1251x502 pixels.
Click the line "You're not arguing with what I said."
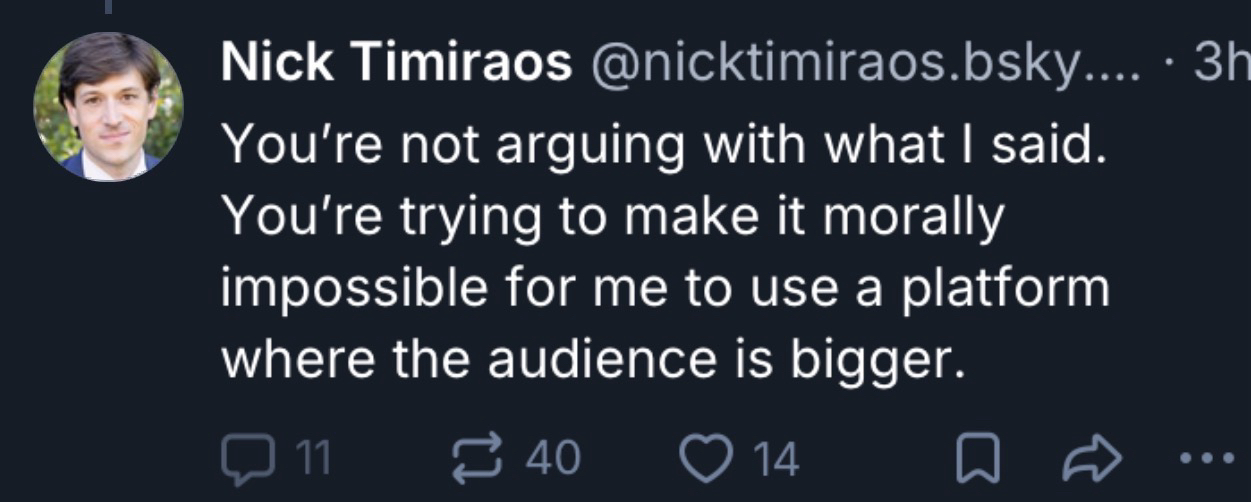click(663, 145)
